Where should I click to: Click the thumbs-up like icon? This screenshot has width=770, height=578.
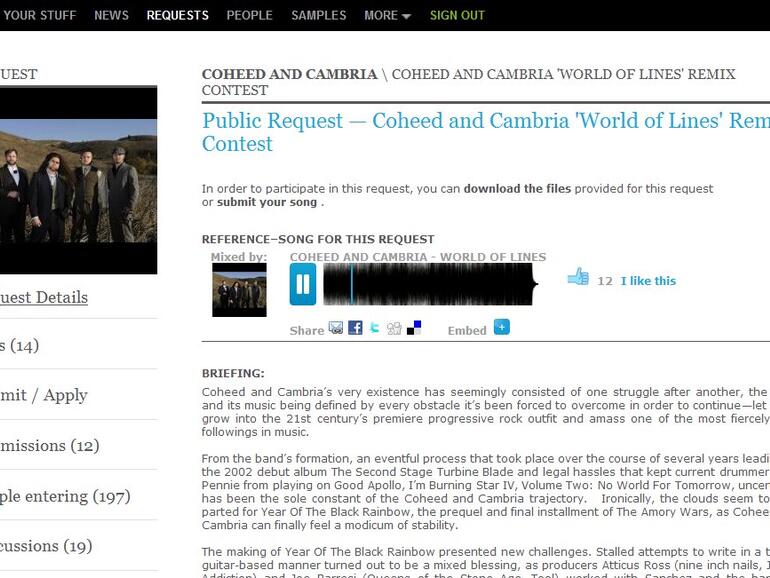(578, 276)
